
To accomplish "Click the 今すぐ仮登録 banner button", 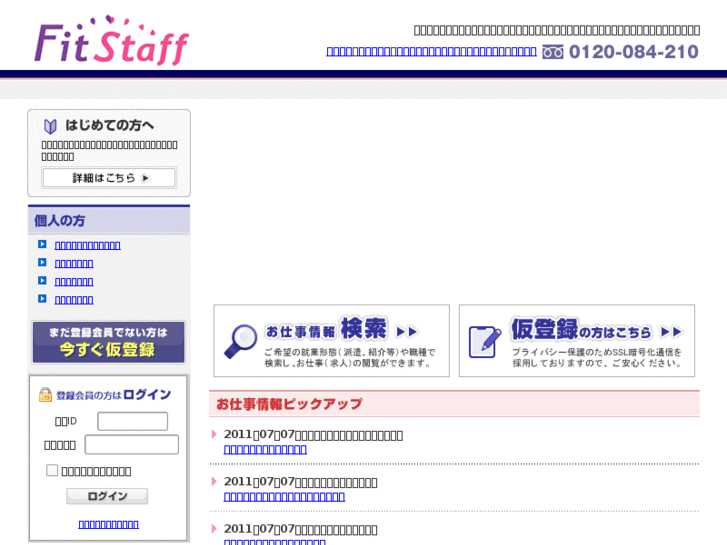I will point(108,342).
